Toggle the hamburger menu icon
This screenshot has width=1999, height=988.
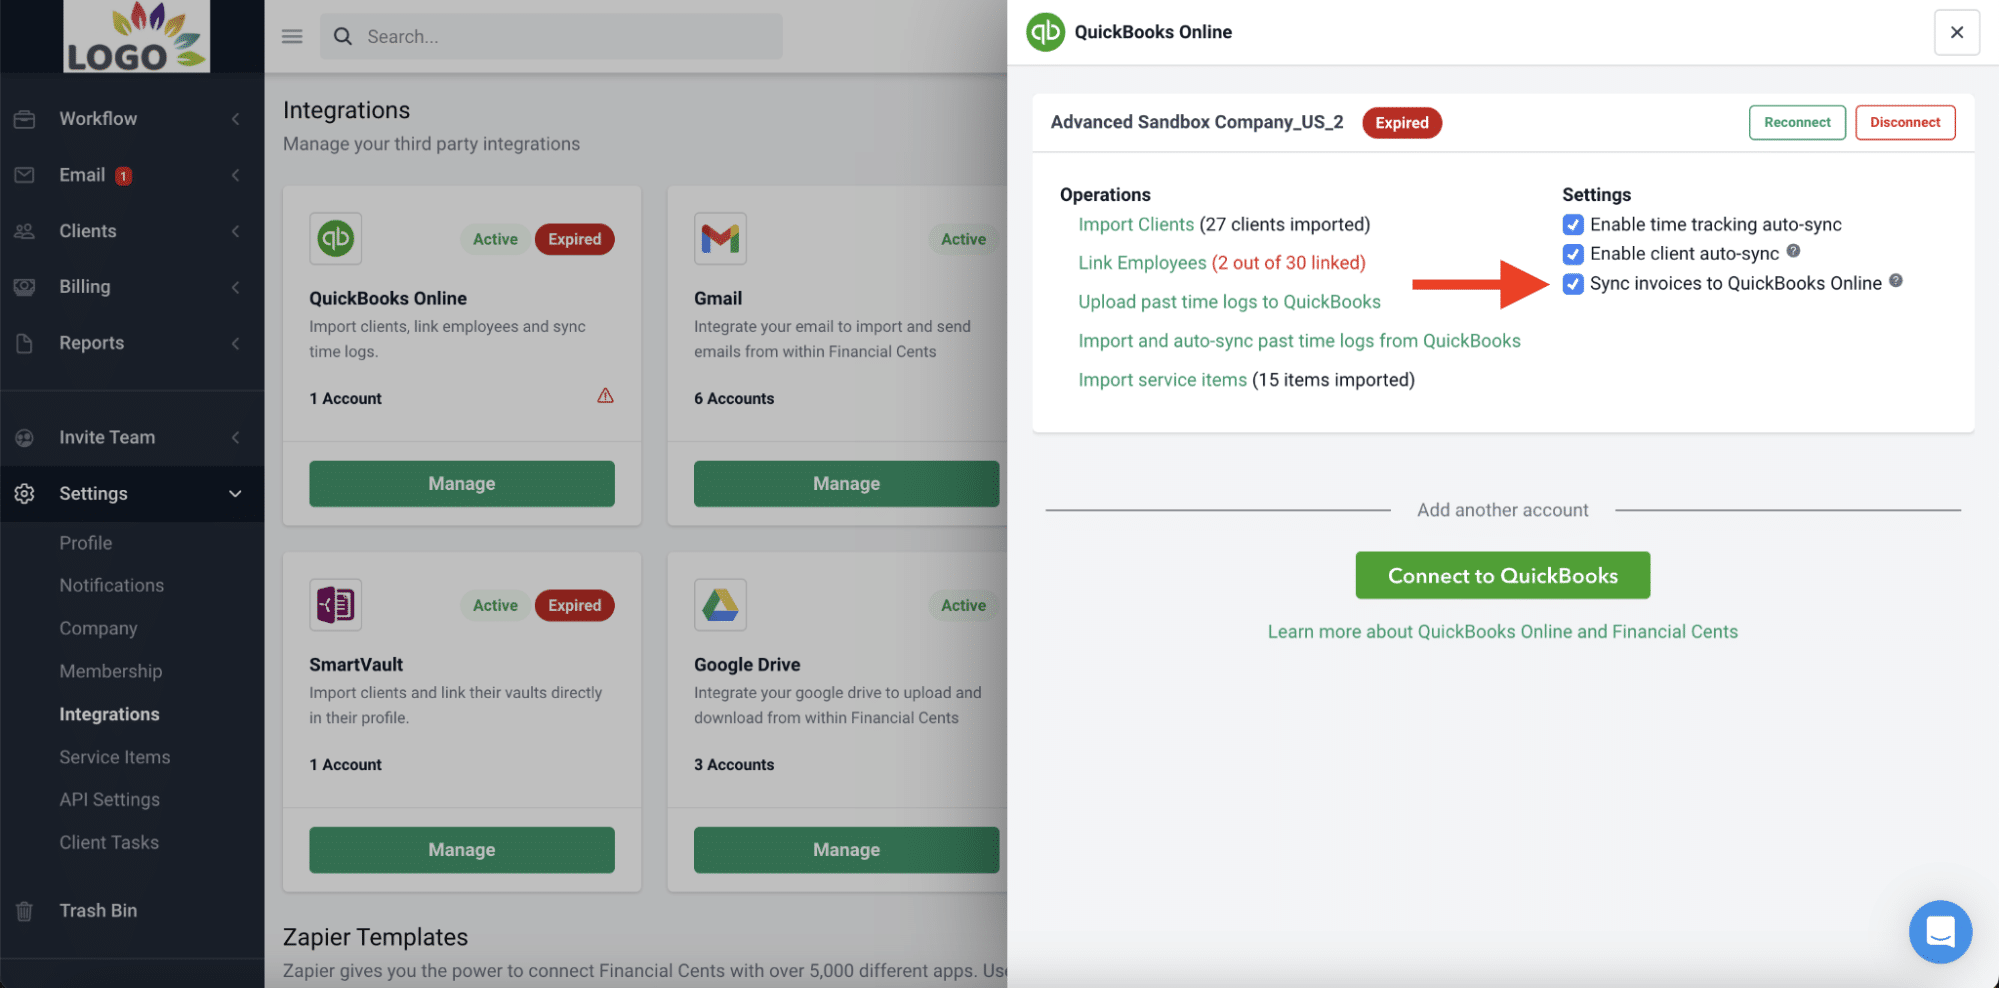pyautogui.click(x=292, y=36)
